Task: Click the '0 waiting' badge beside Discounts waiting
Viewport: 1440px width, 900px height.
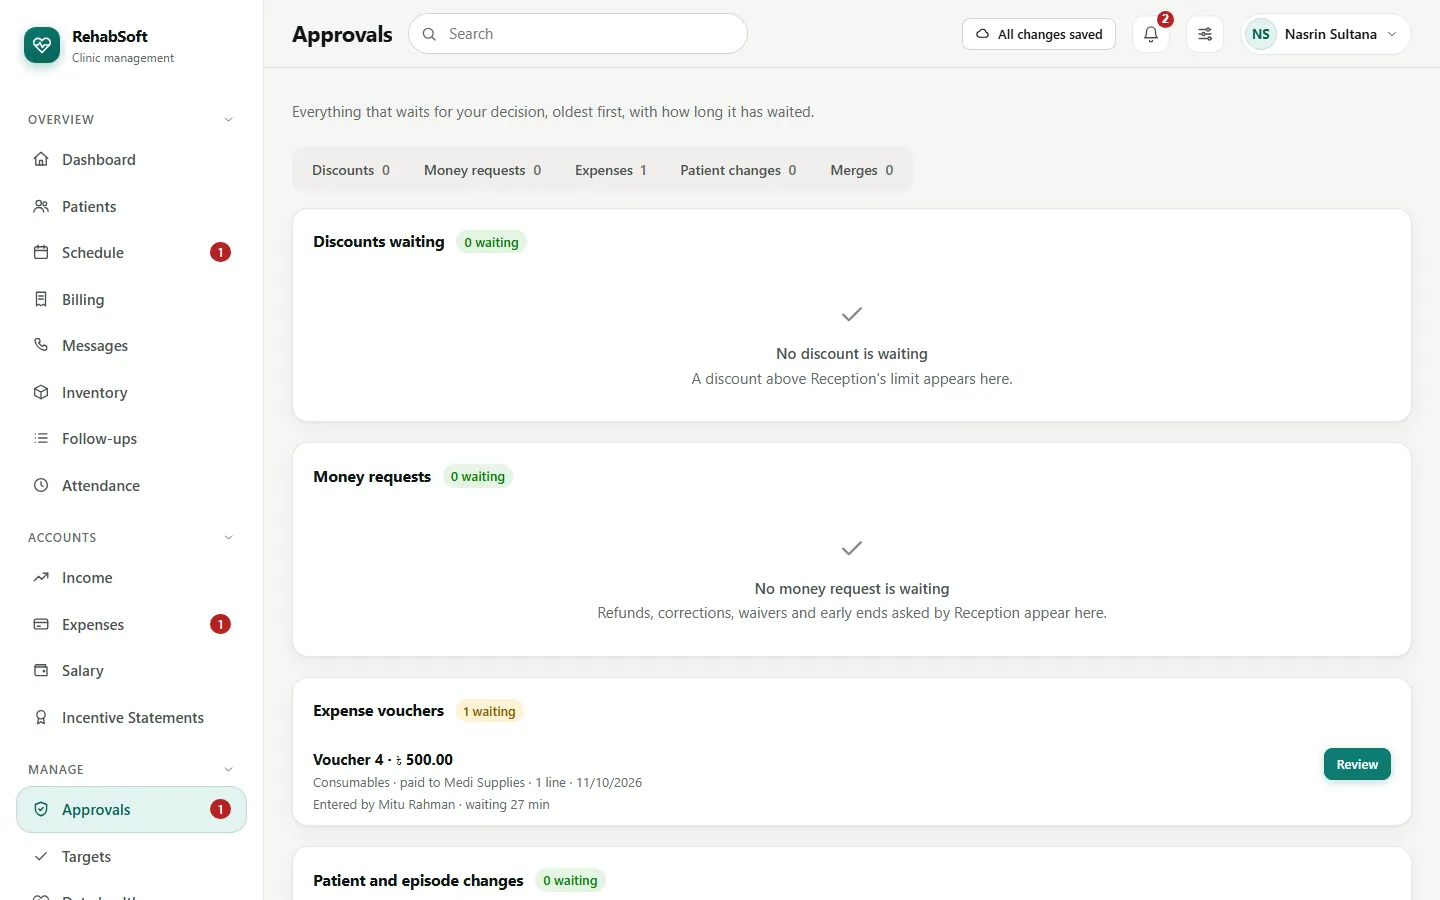Action: [491, 242]
